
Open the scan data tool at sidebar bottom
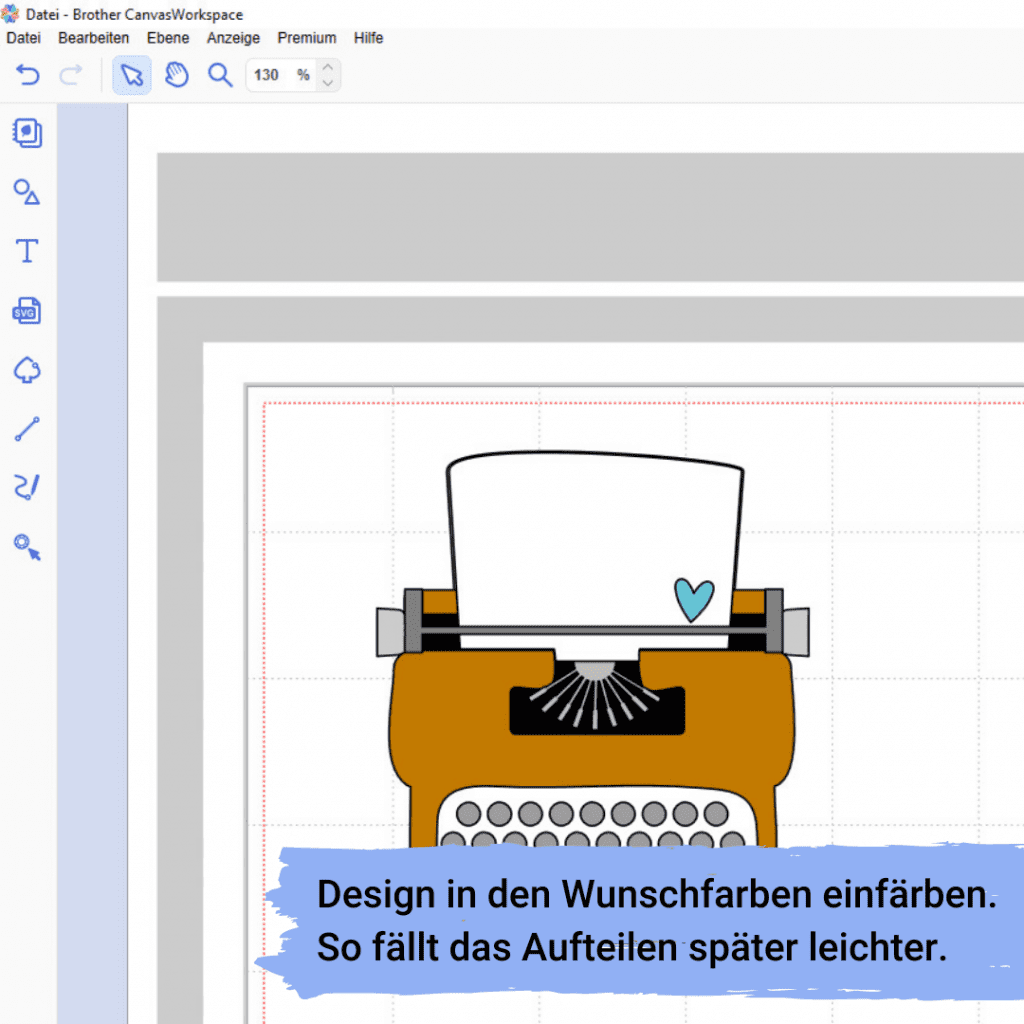(26, 547)
